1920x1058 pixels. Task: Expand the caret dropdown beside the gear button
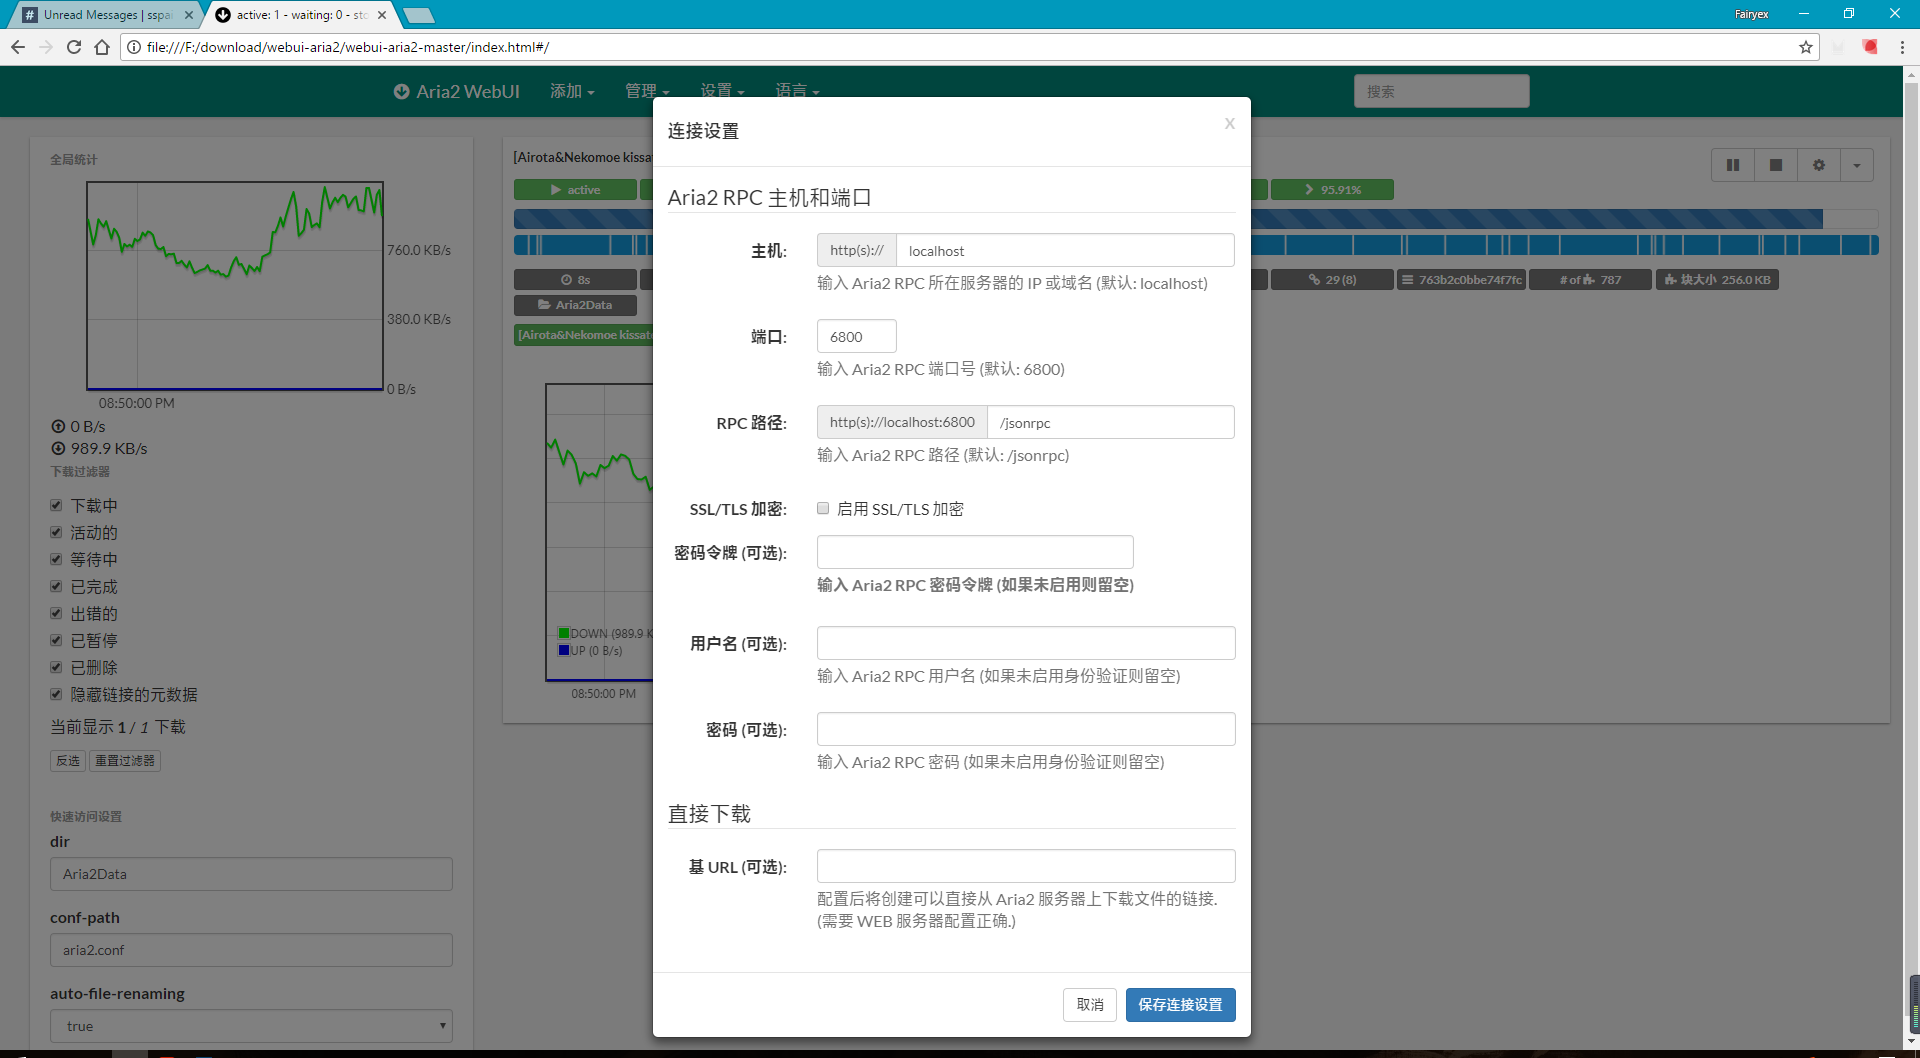point(1856,165)
